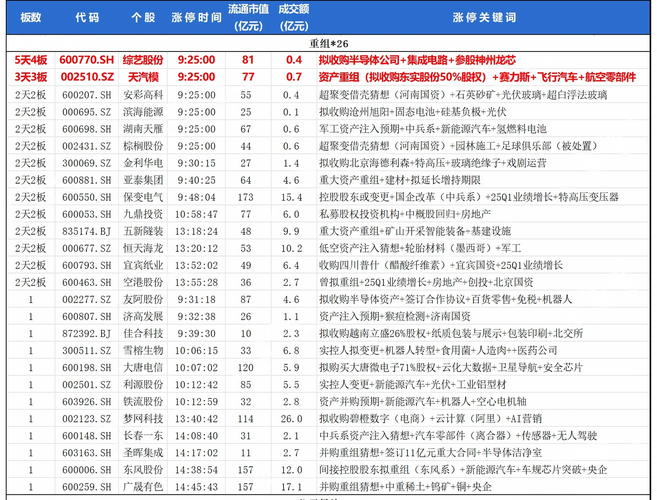Select stock code 600006.SH
Image resolution: width=657 pixels, height=500 pixels.
pos(87,470)
